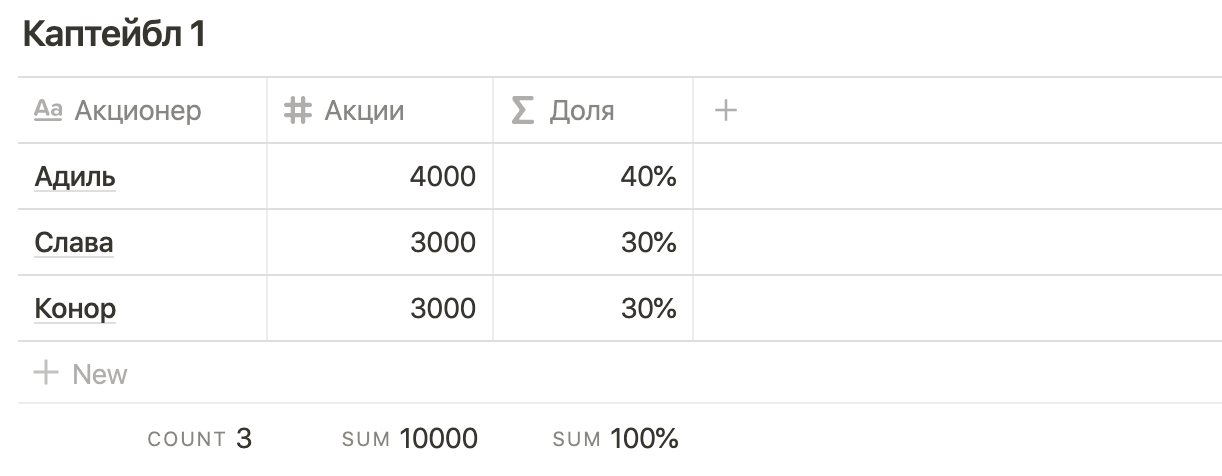Screen dimensions: 1222x476
Task: Click the sigma formula icon beside Доля
Action: click(522, 110)
